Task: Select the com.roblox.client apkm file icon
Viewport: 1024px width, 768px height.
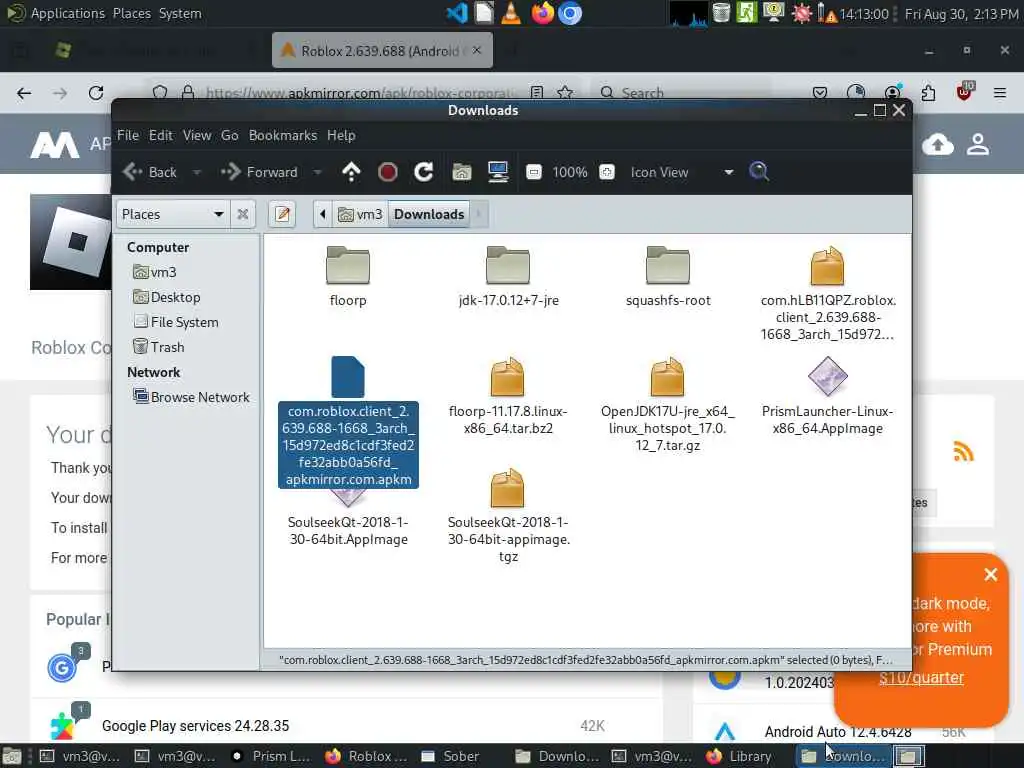Action: [347, 377]
